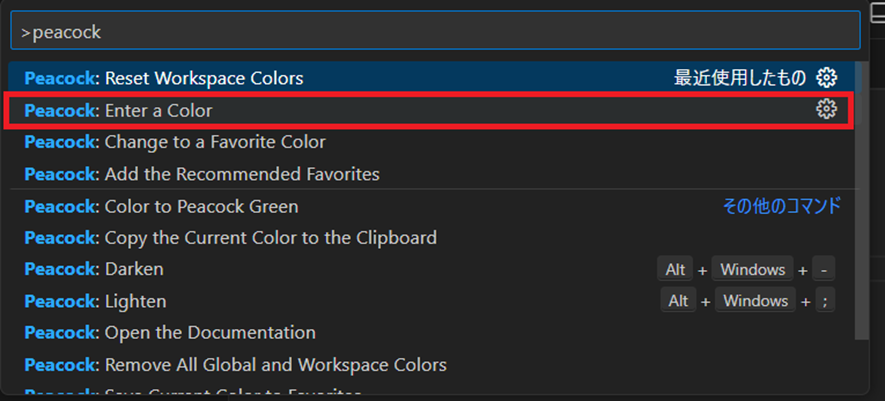
Task: Click the command list vertical scrollbar
Action: [862, 200]
